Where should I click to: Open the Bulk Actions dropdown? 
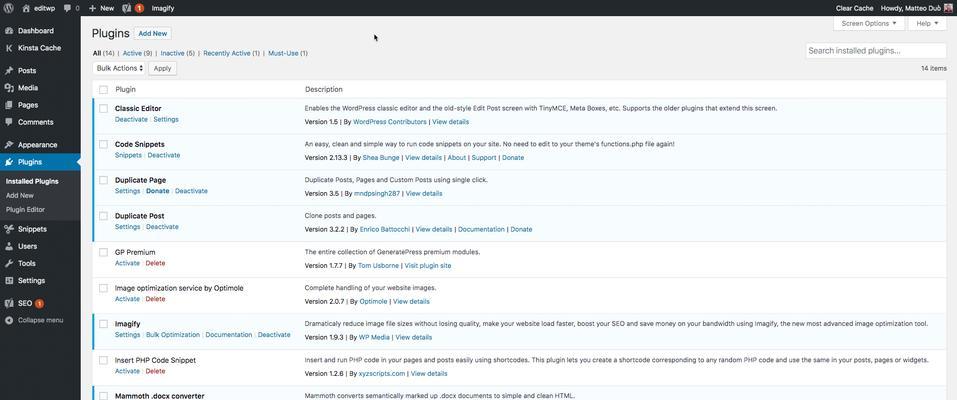tap(120, 68)
